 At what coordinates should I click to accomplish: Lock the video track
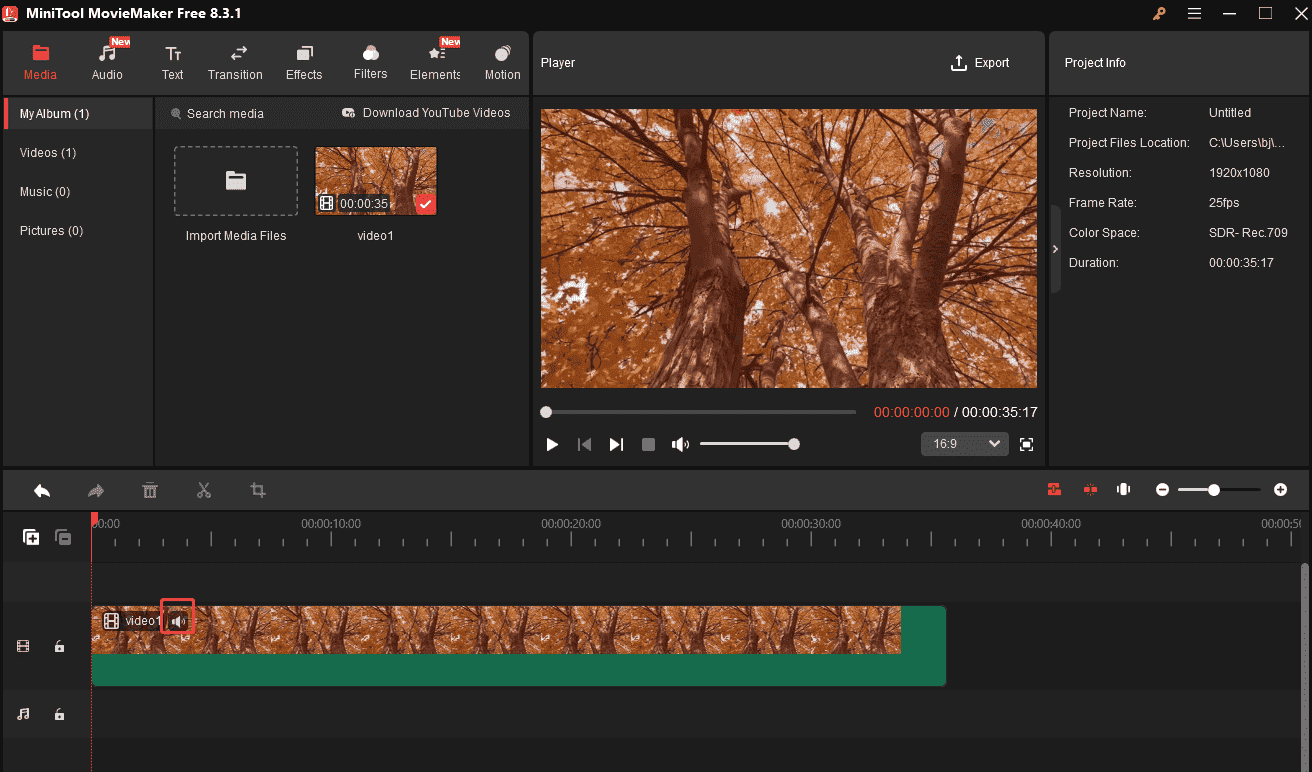click(59, 646)
